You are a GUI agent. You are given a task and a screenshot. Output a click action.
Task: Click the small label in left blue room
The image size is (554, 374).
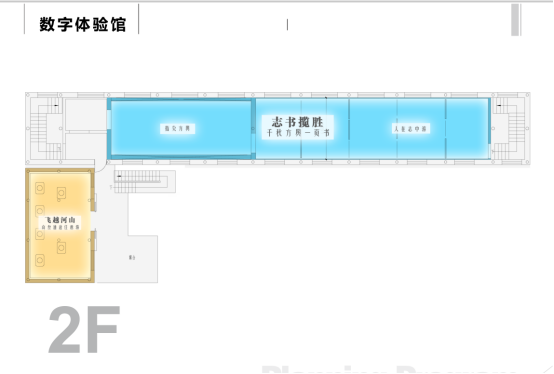coord(177,128)
